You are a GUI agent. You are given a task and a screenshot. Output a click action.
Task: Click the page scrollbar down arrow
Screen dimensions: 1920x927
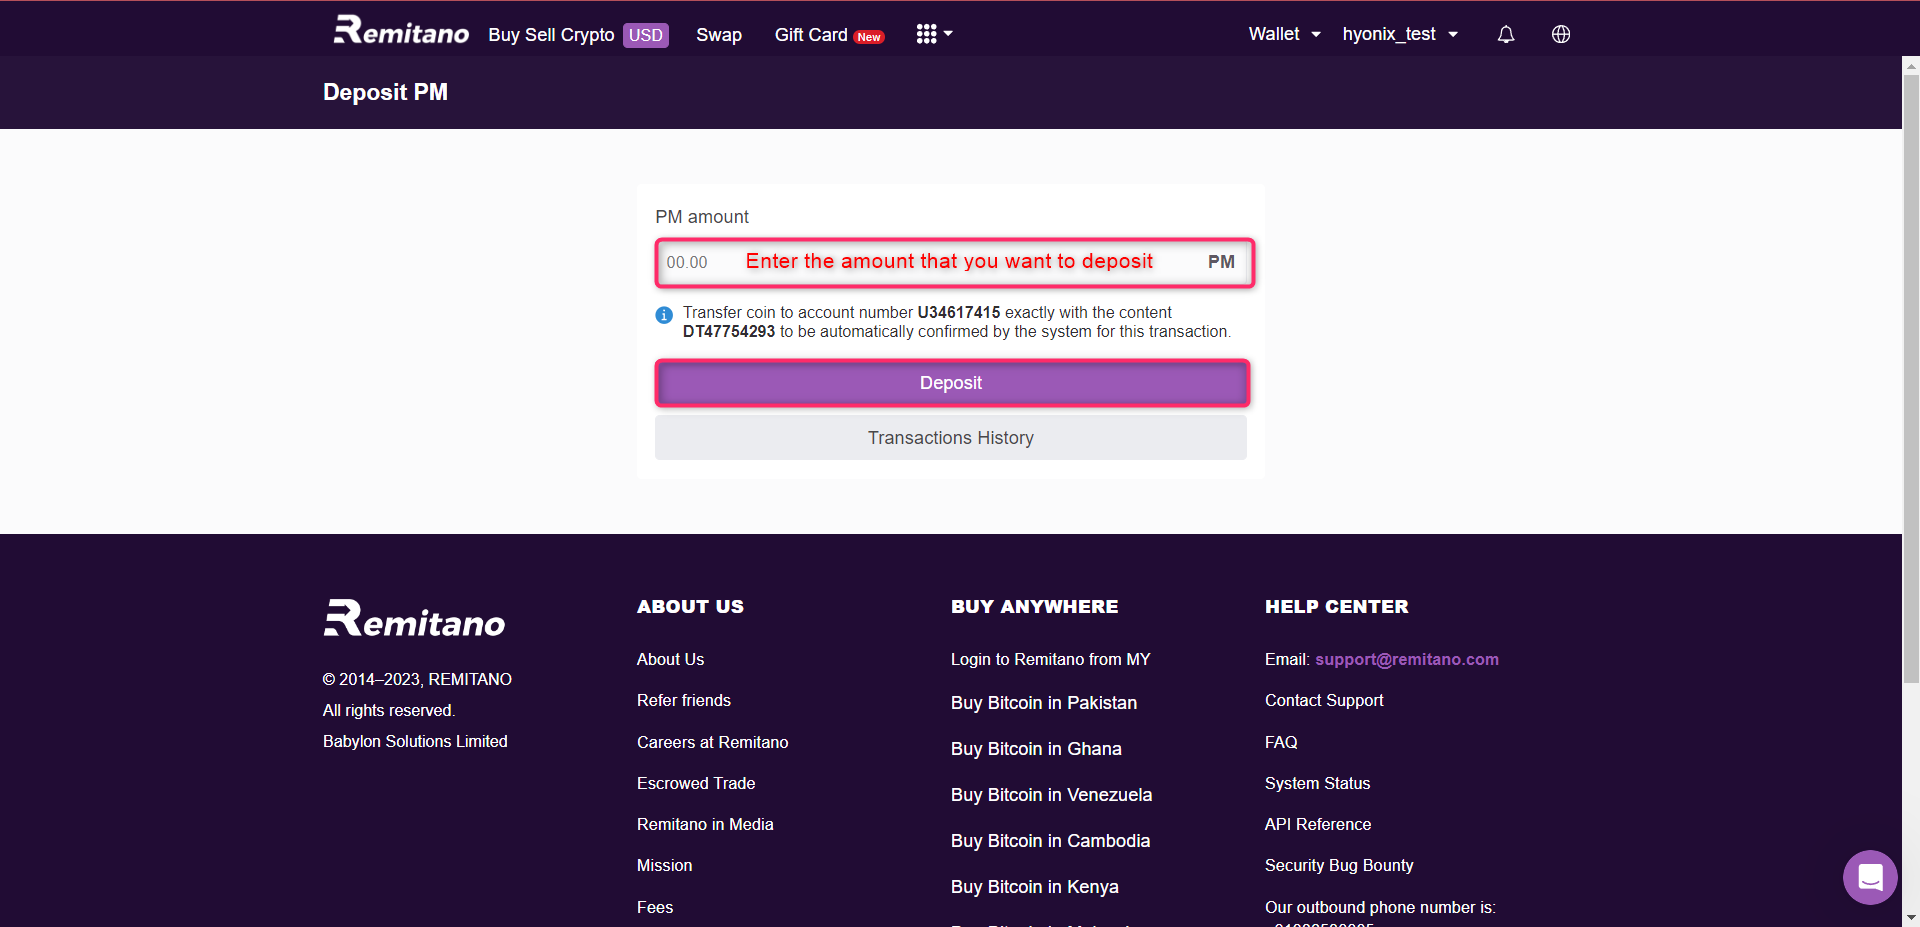coord(1910,917)
